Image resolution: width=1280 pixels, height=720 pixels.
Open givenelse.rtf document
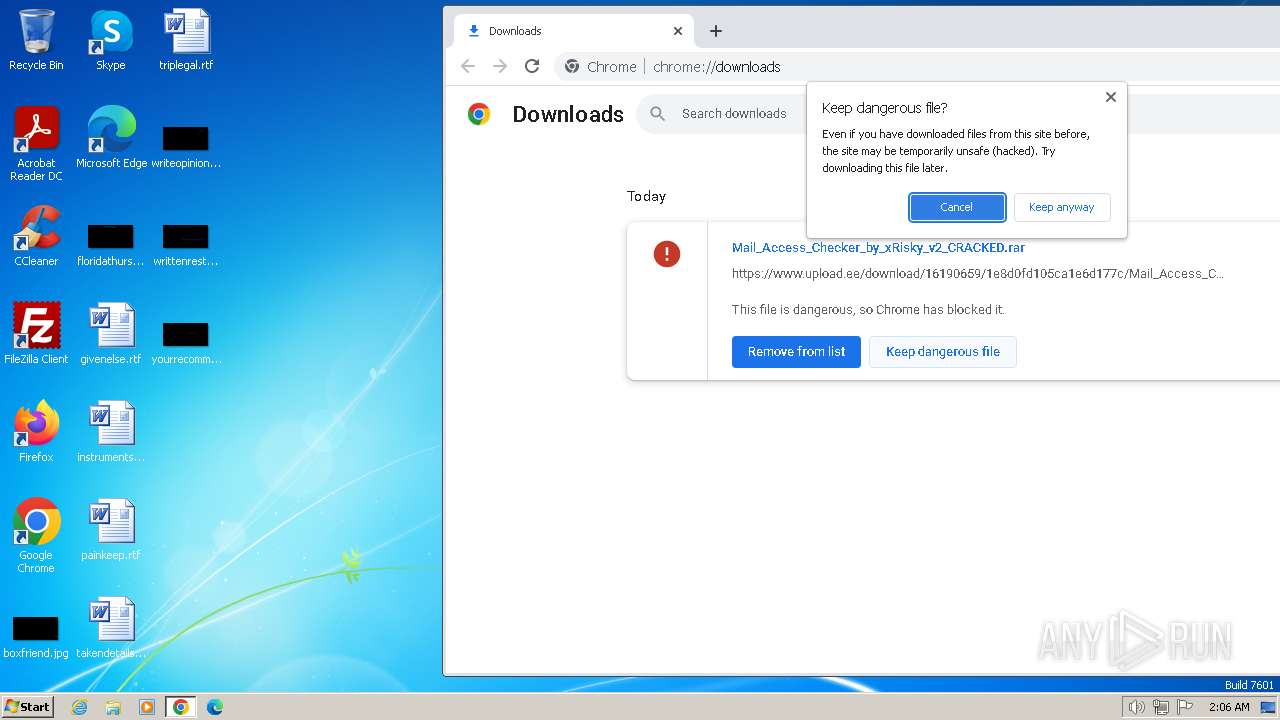[111, 334]
